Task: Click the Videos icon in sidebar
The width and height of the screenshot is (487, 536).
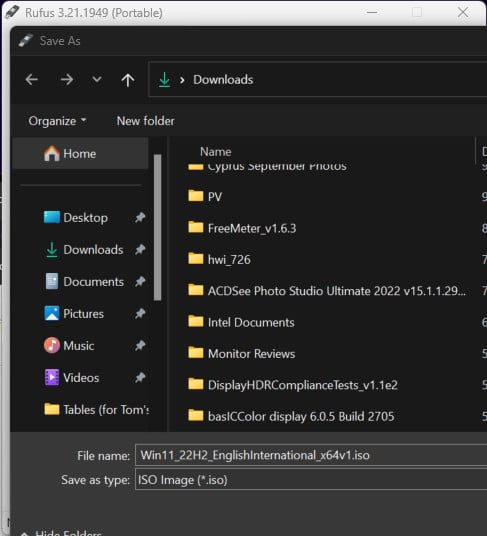Action: pyautogui.click(x=52, y=377)
